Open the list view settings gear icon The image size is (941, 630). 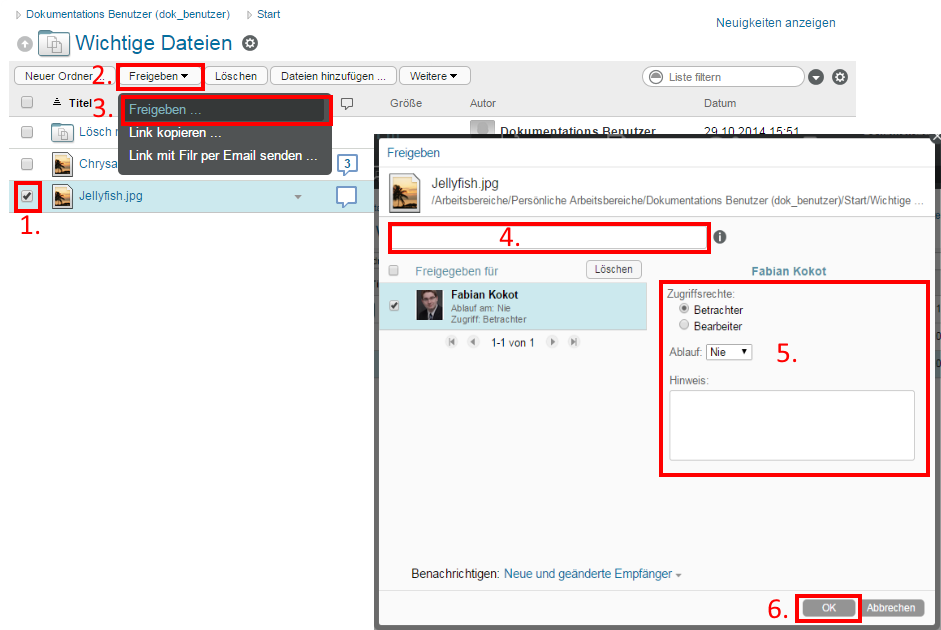click(840, 77)
